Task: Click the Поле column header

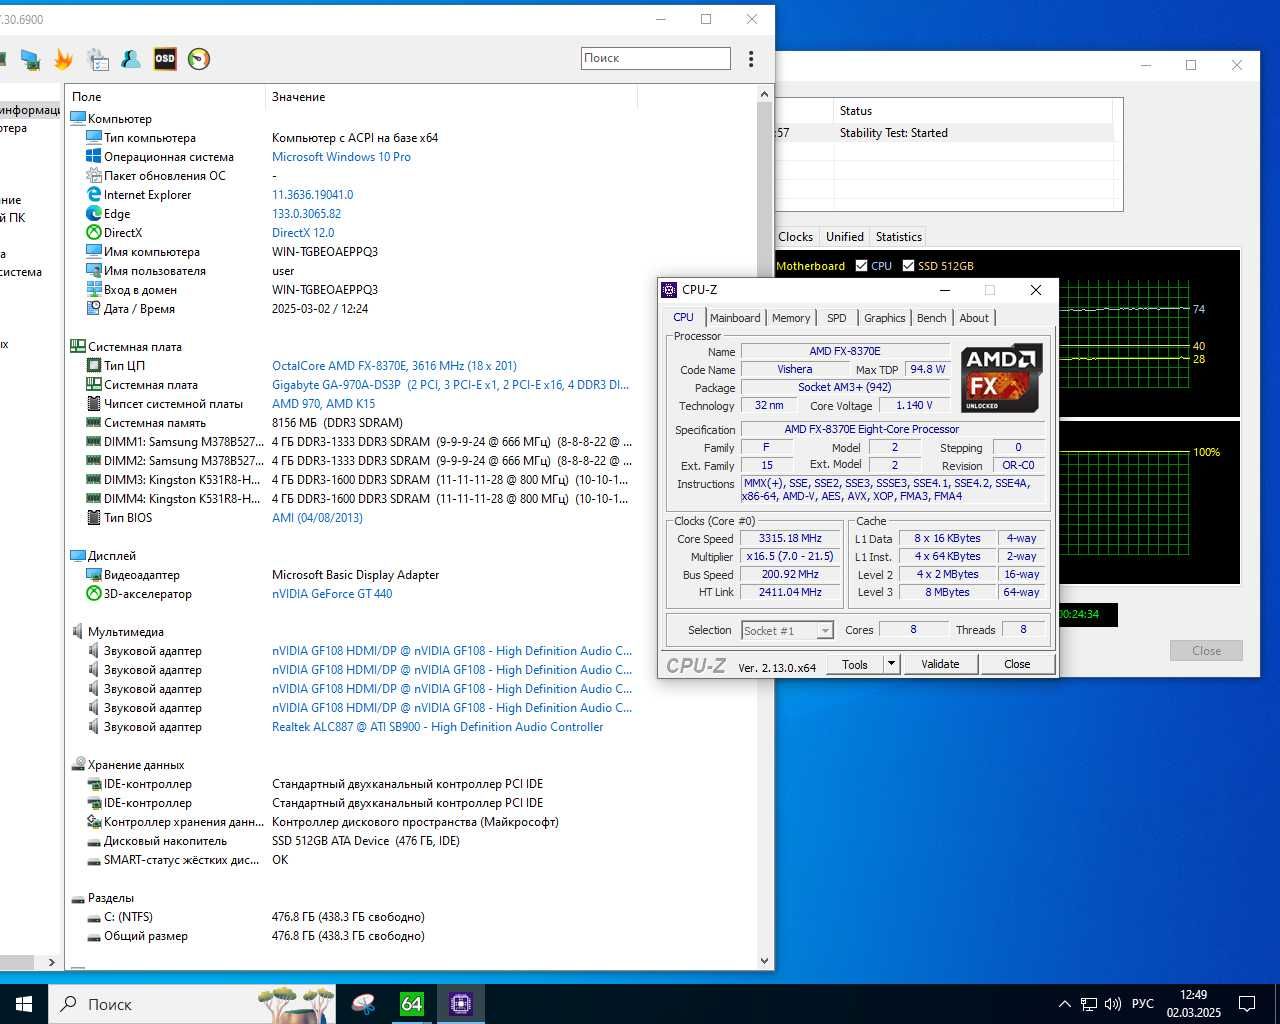Action: (x=165, y=97)
